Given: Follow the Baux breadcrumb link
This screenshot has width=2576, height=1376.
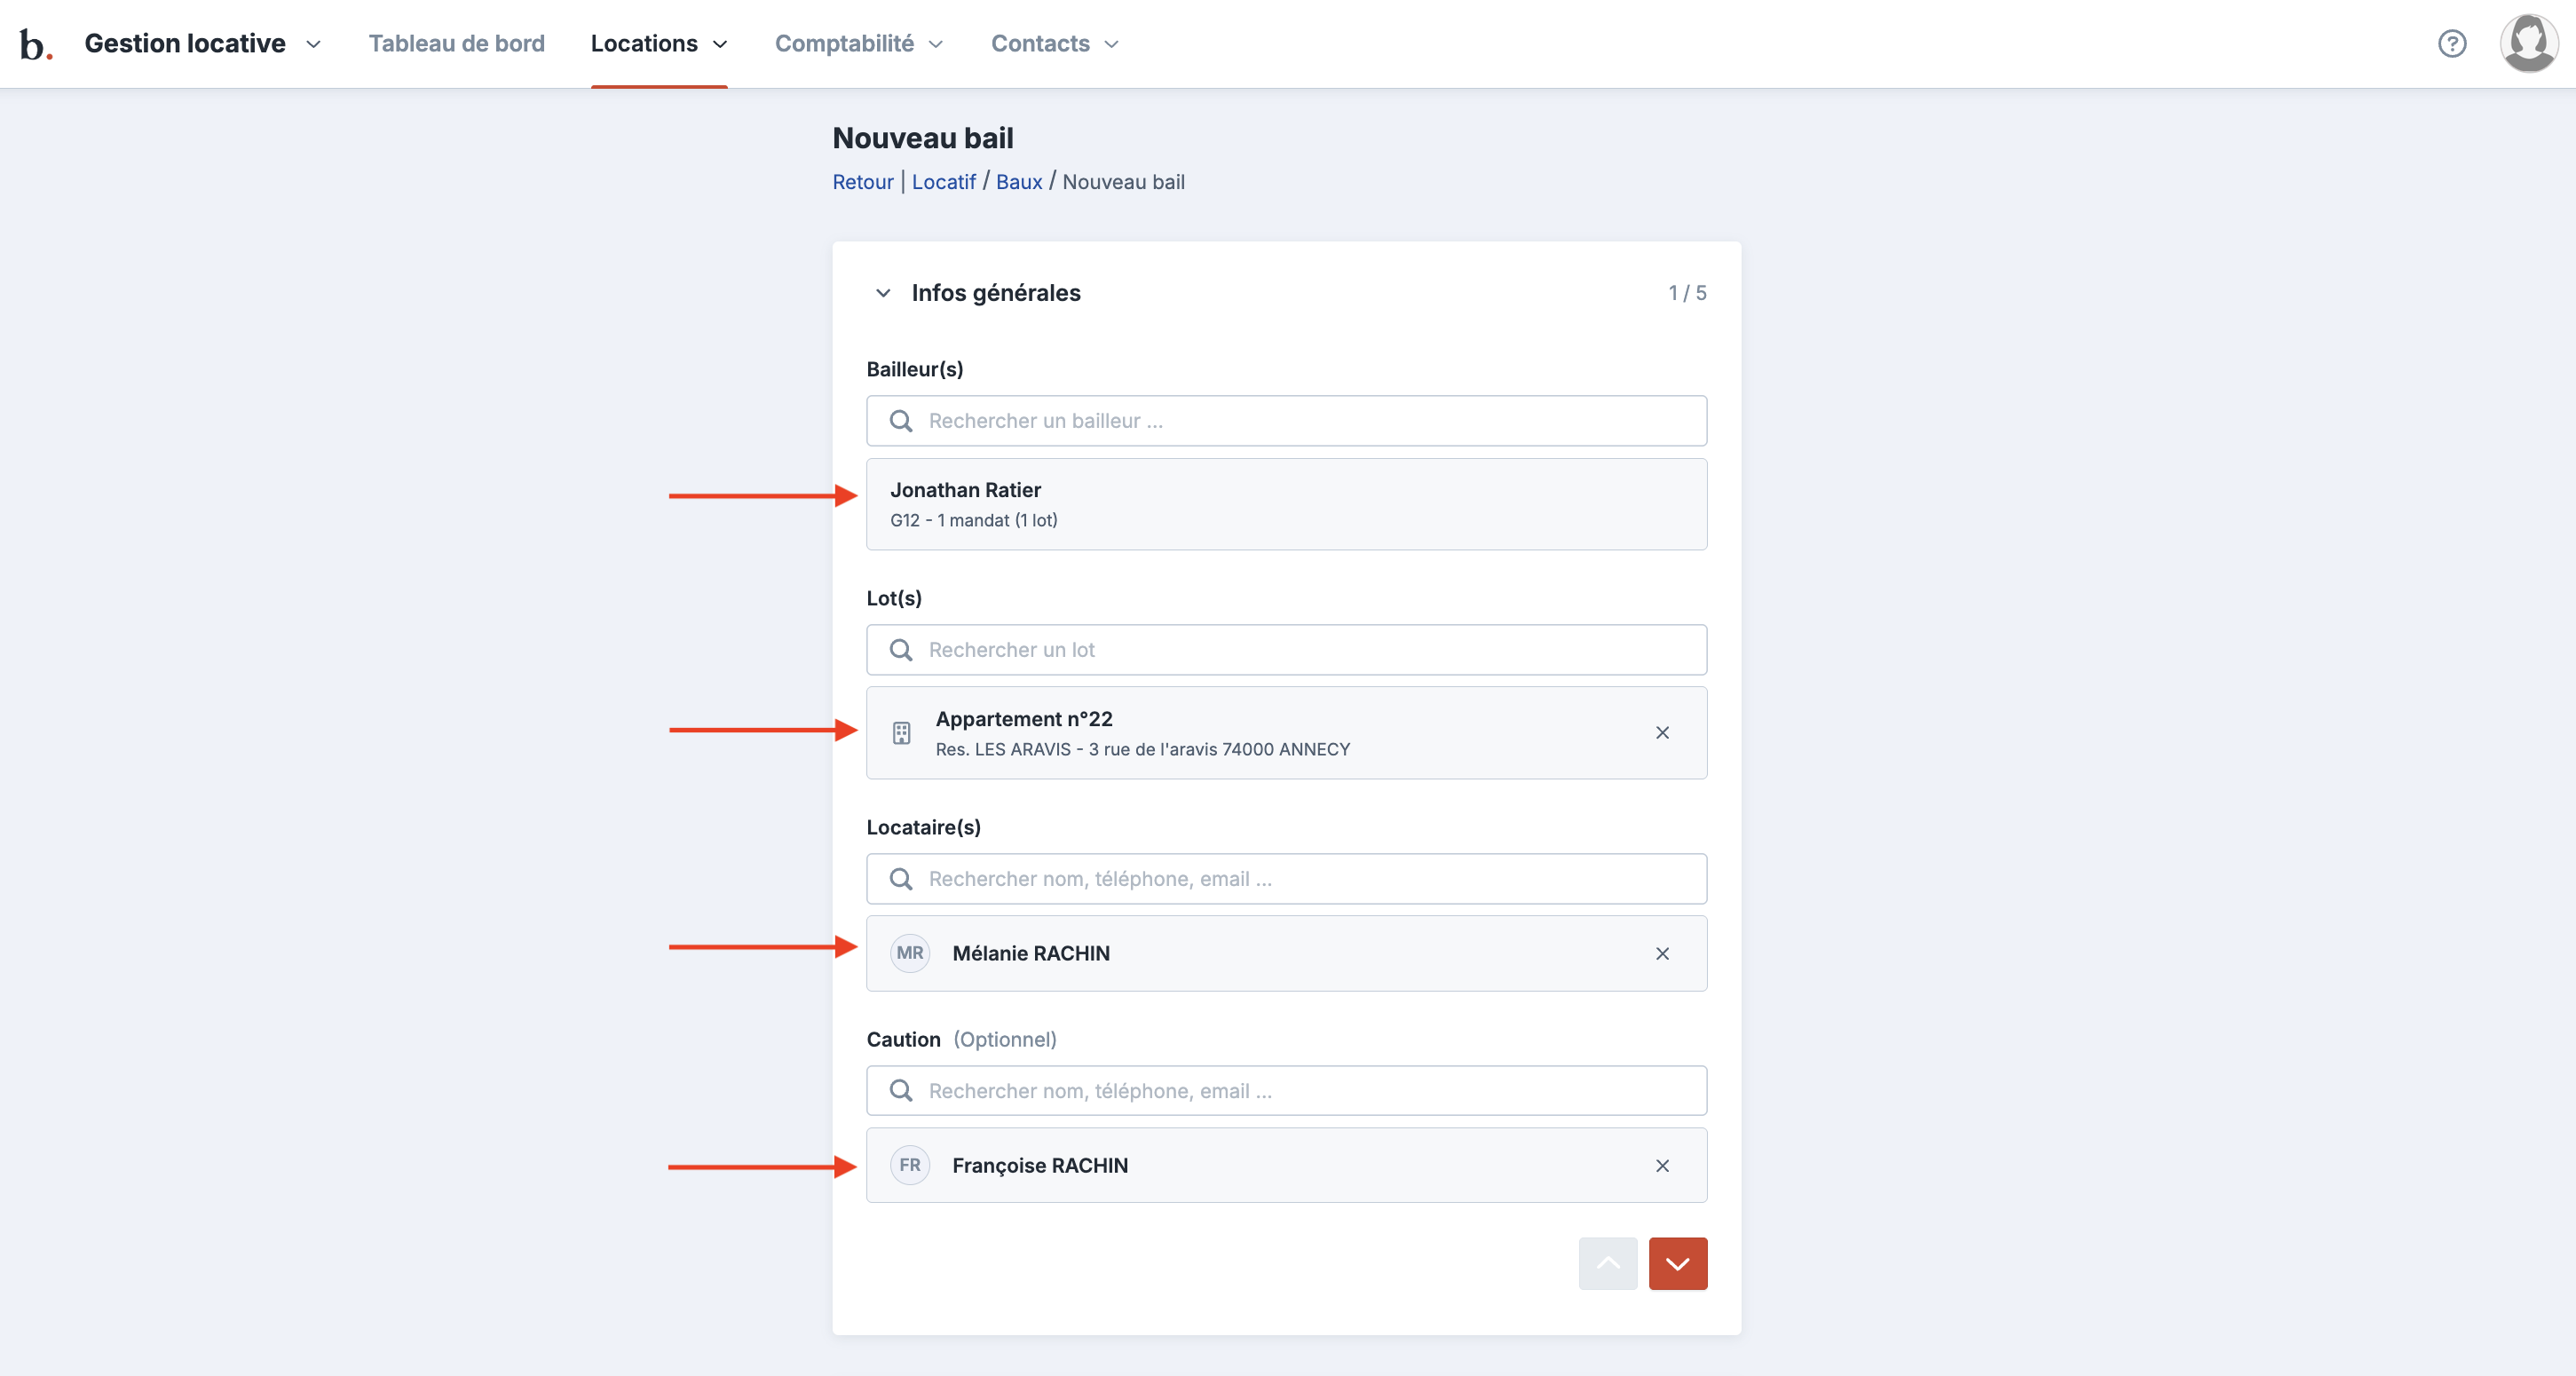Looking at the screenshot, I should (1018, 182).
